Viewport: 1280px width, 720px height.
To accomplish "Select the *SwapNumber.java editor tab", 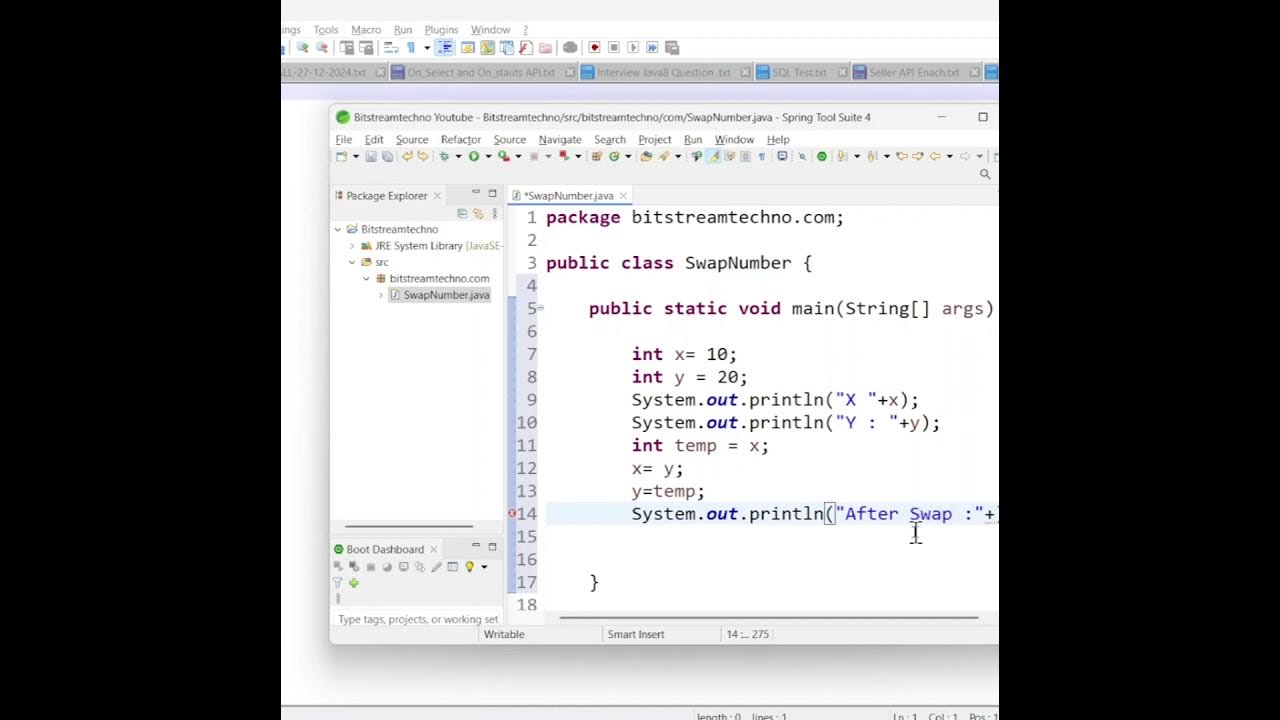I will [x=568, y=196].
